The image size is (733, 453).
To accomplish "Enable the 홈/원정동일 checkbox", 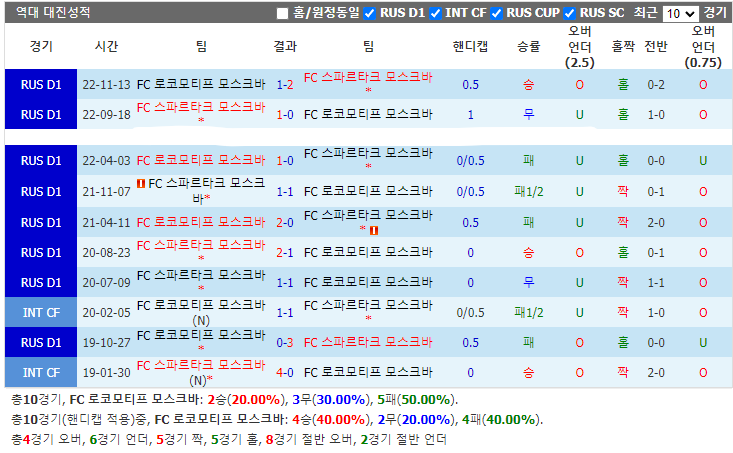I will 282,14.
